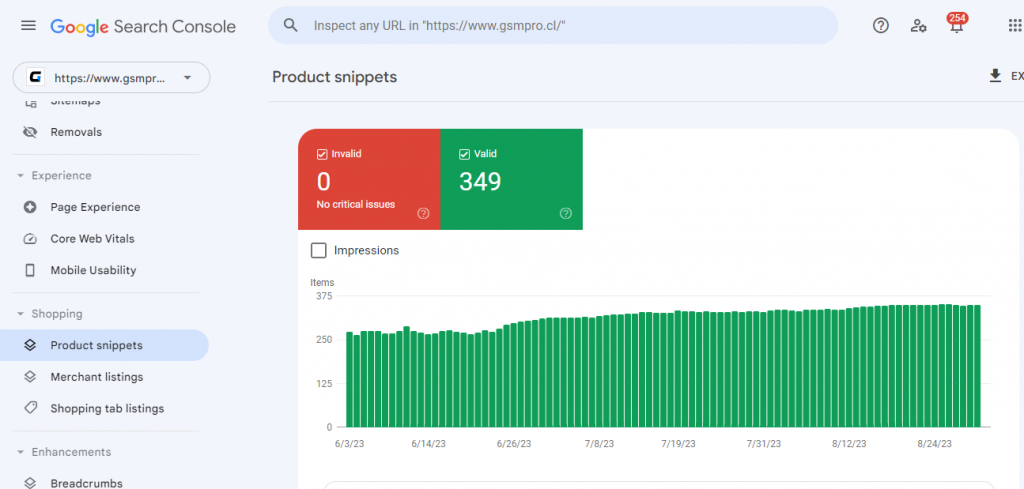Open the hamburger main menu
Image resolution: width=1024 pixels, height=489 pixels.
click(28, 25)
